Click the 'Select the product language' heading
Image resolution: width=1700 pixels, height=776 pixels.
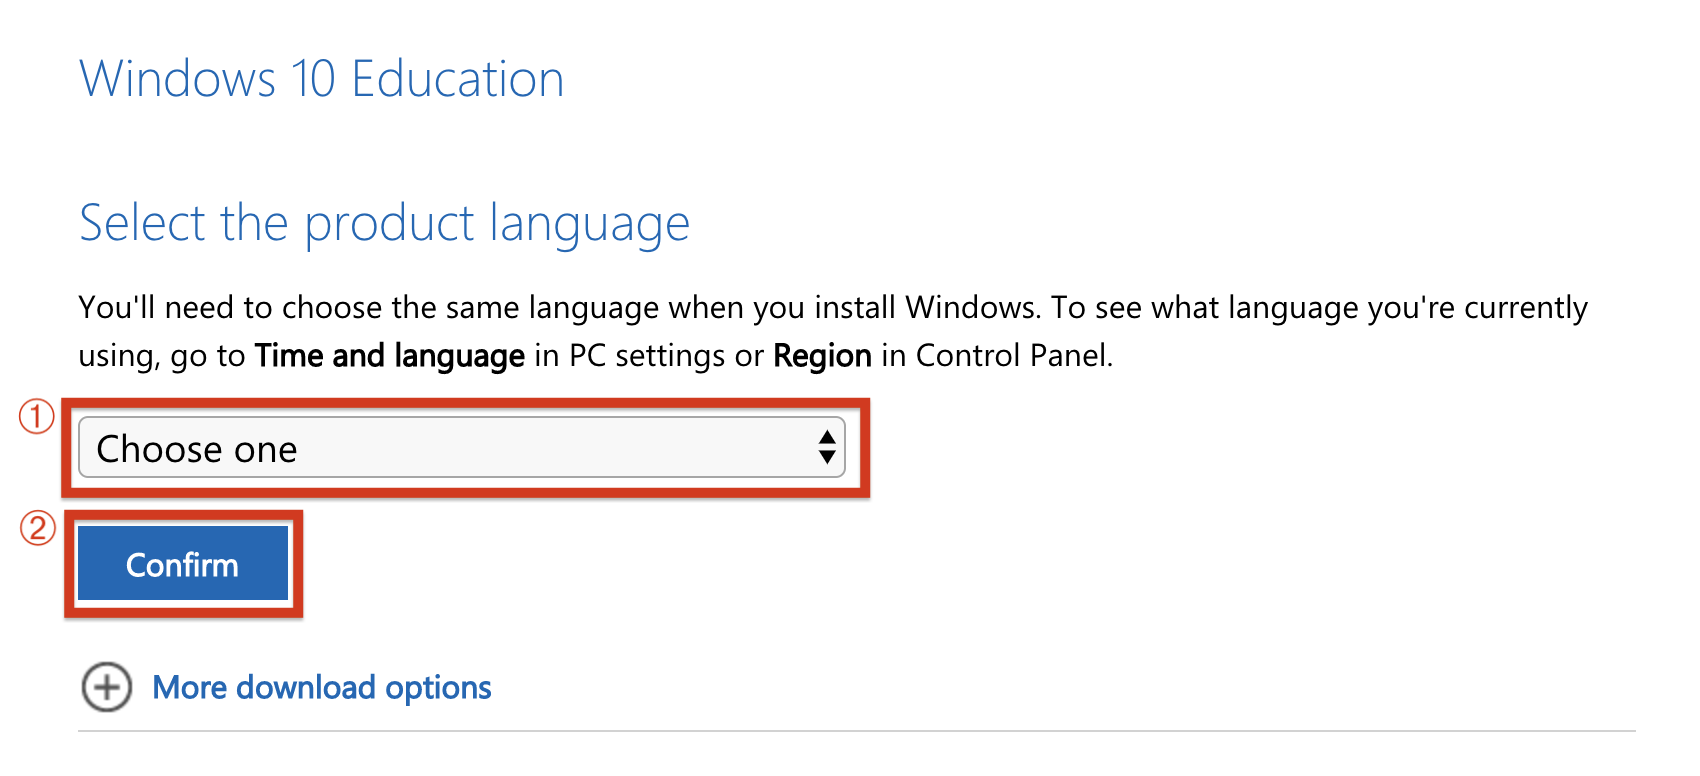click(384, 223)
